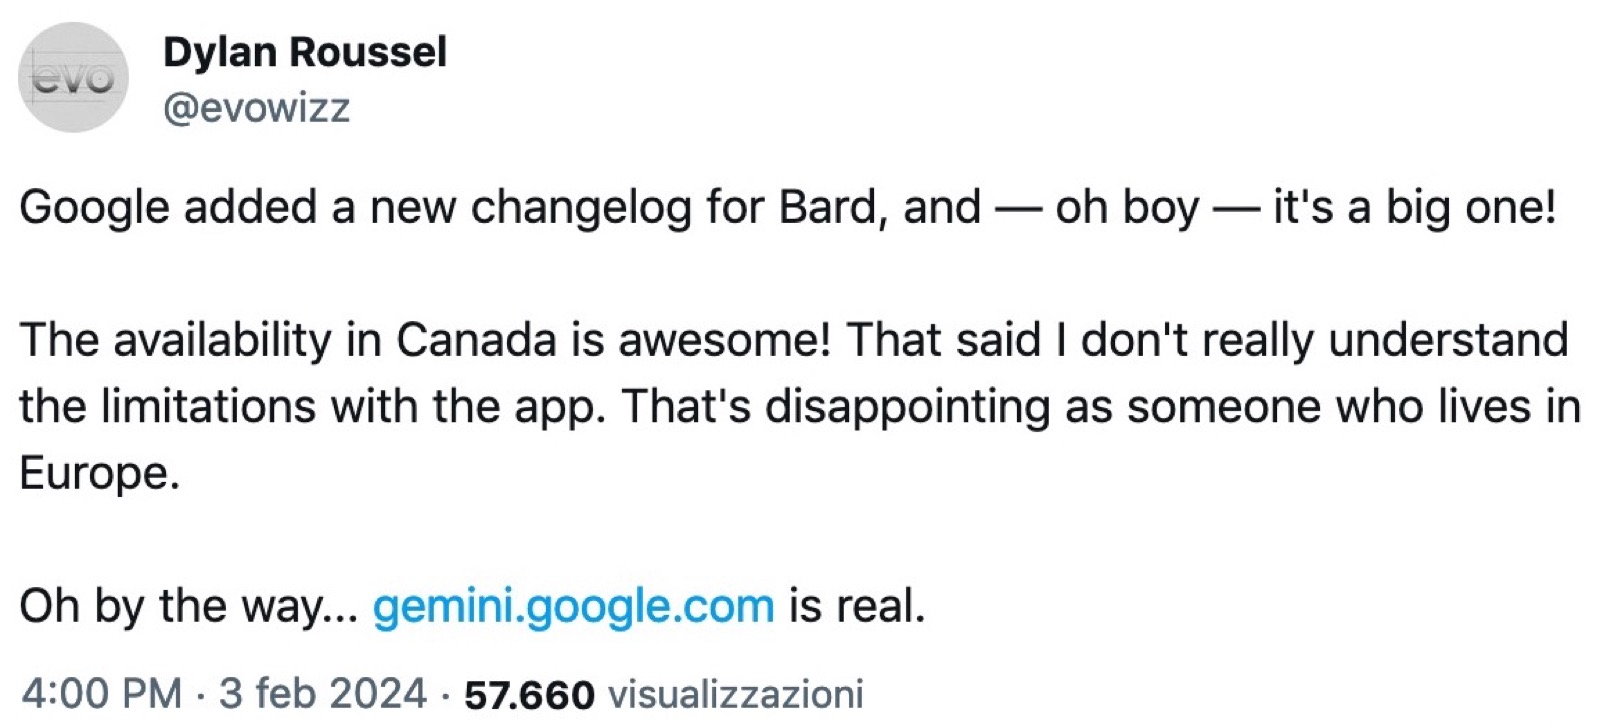Click the evo profile avatar
The width and height of the screenshot is (1600, 724).
[x=74, y=78]
